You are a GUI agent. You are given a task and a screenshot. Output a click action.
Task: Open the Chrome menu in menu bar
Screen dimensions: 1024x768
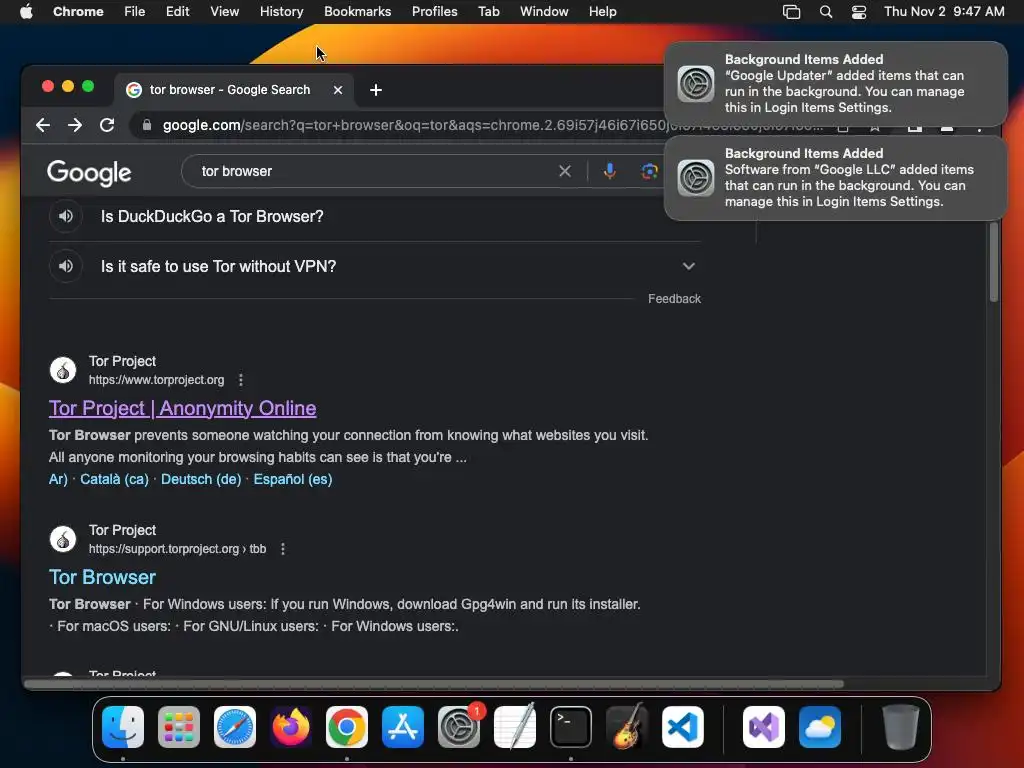click(x=78, y=11)
